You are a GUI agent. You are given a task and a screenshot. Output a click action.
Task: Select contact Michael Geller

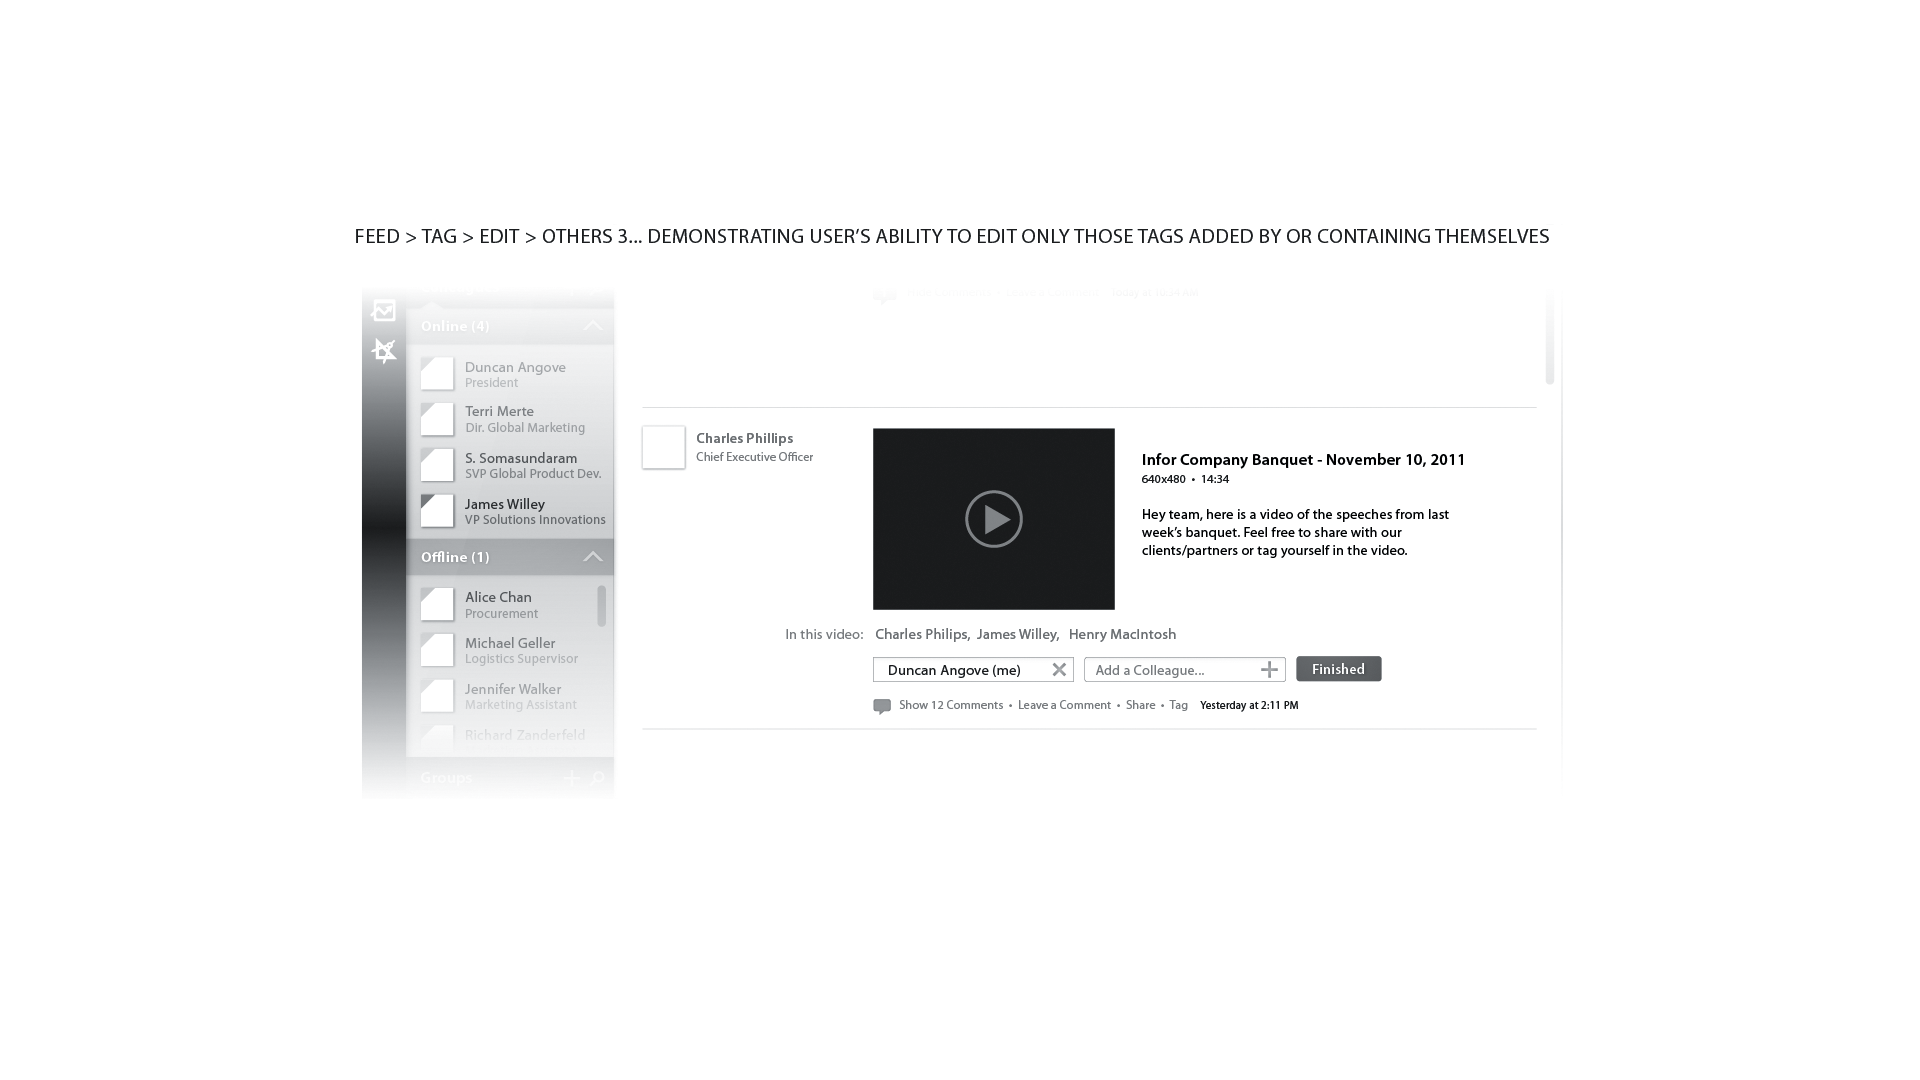tap(521, 650)
